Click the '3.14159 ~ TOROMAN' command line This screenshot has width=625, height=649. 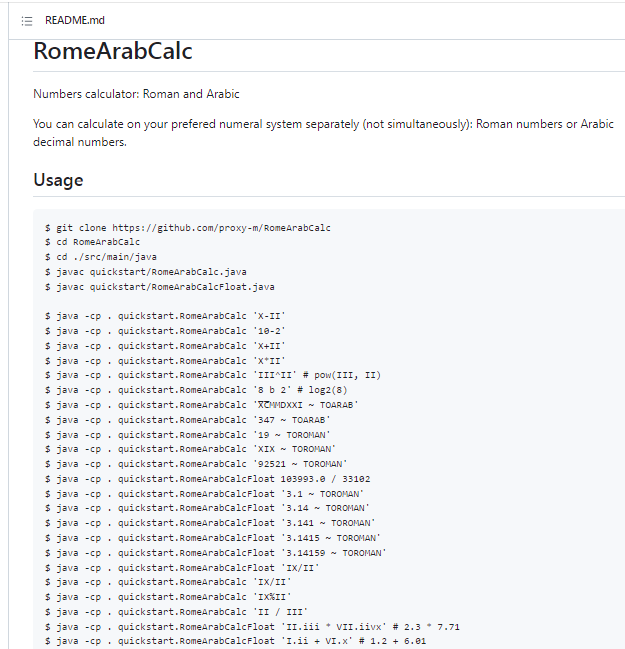(x=215, y=552)
